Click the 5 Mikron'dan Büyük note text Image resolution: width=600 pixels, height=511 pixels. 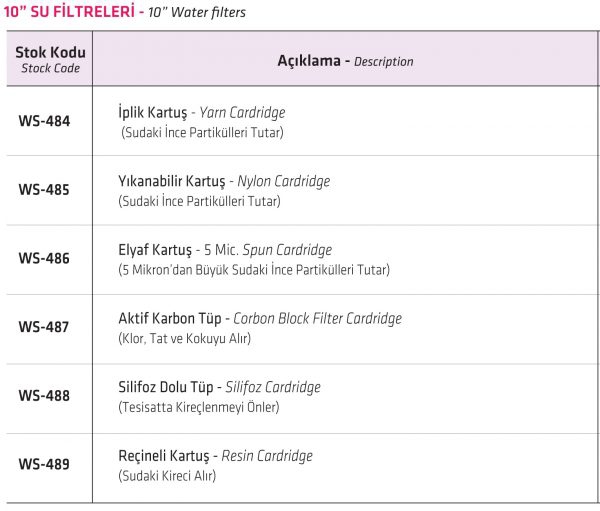[254, 270]
